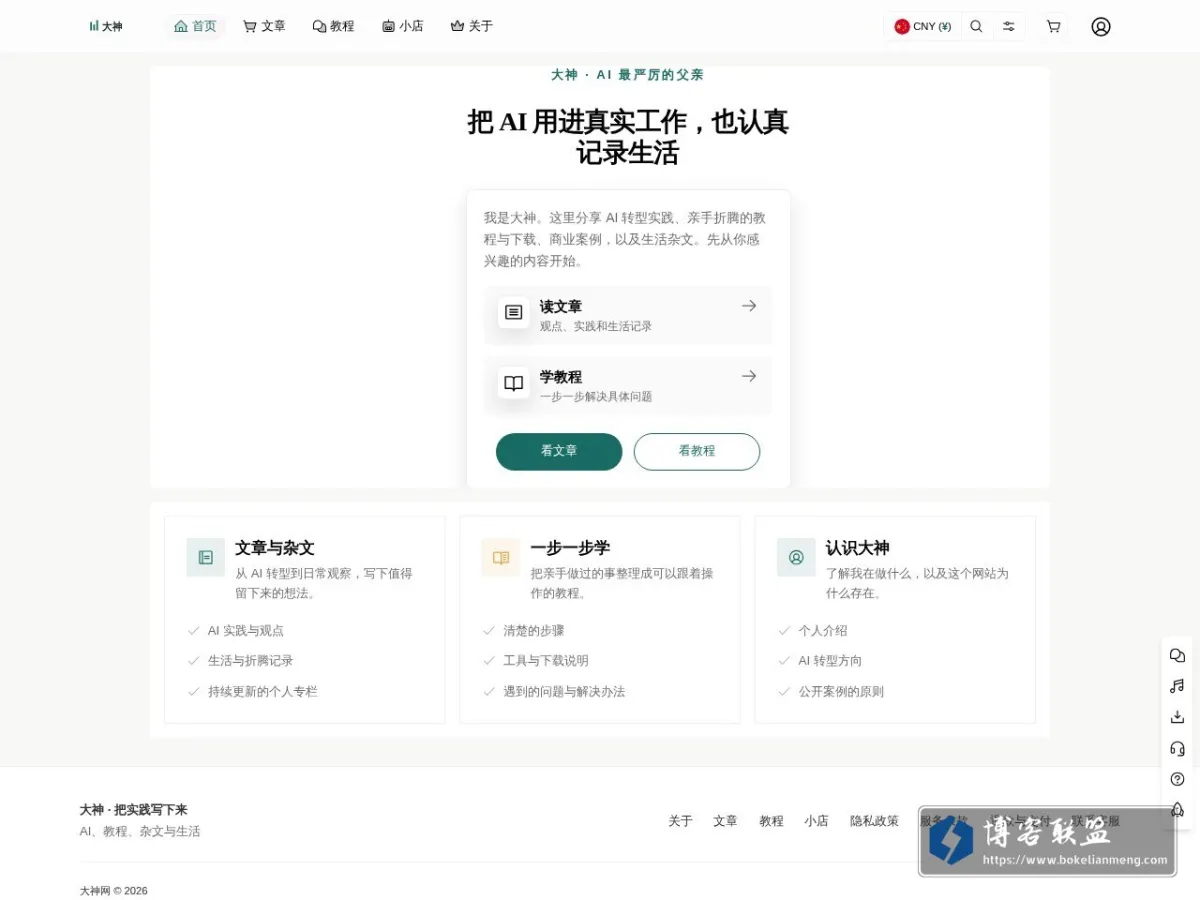Click the arrow on the 学教程 row
1200x900 pixels.
pyautogui.click(x=749, y=376)
